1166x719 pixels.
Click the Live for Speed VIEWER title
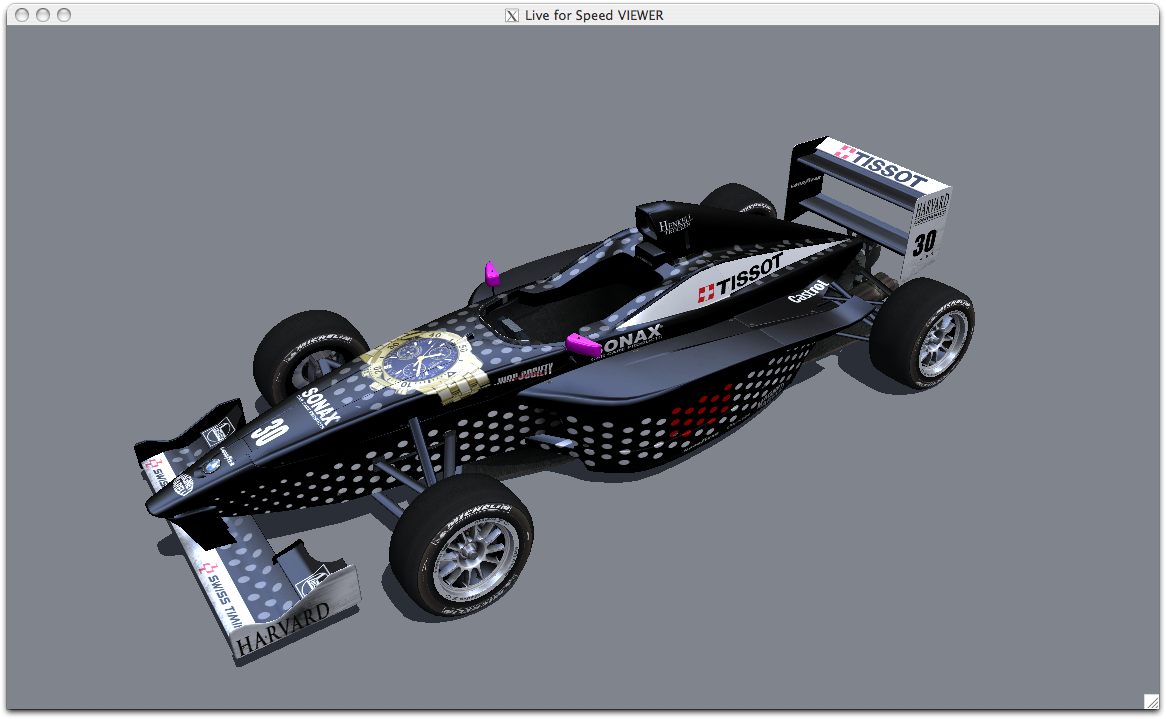(594, 15)
